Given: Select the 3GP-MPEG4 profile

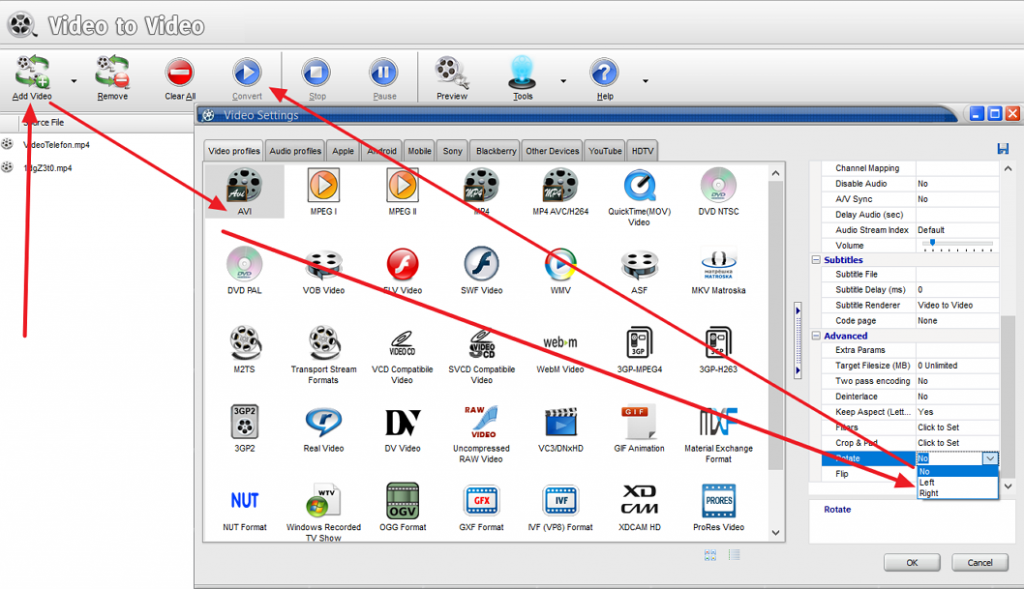Looking at the screenshot, I should [639, 349].
